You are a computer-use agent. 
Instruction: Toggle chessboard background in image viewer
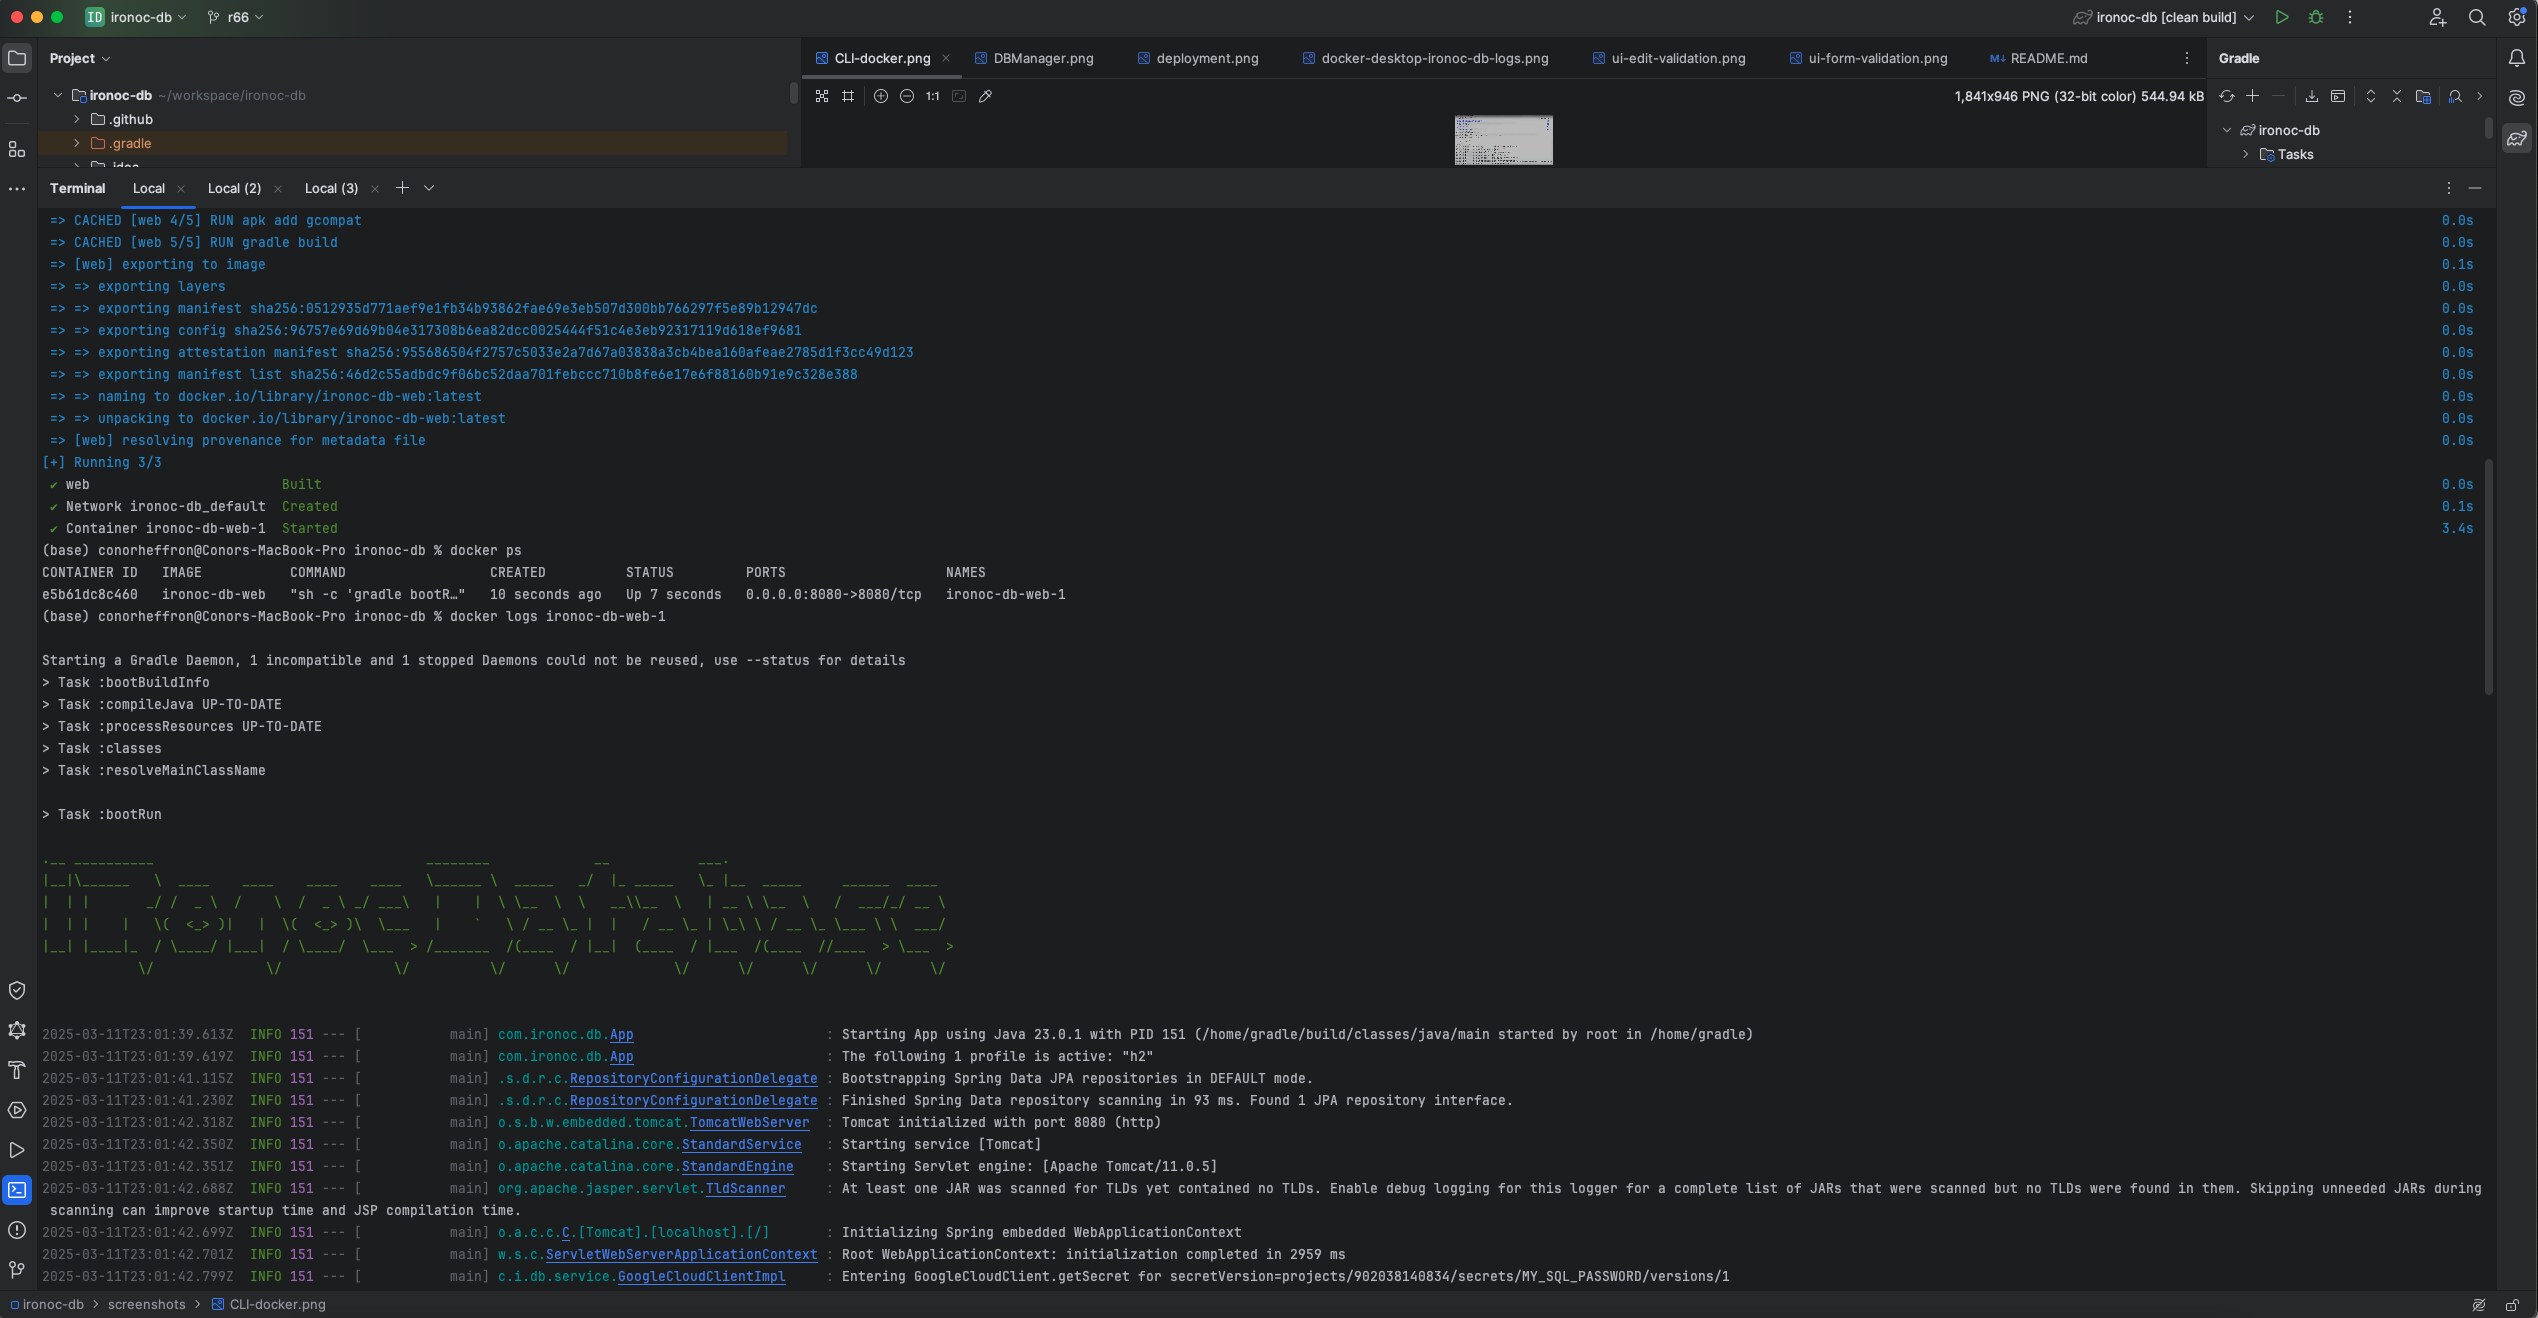(822, 96)
